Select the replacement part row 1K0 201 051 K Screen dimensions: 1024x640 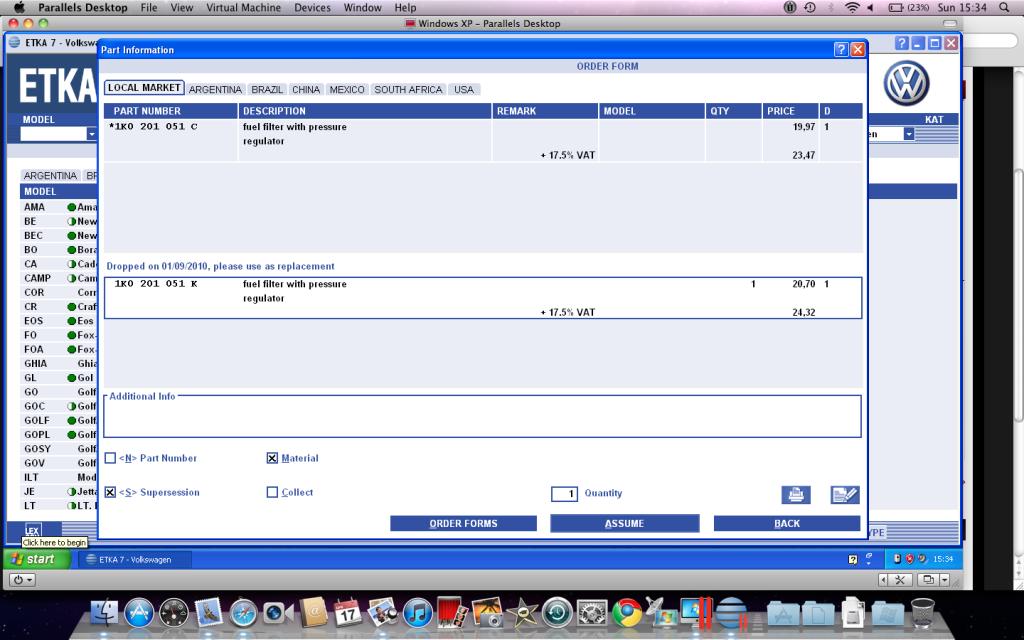[483, 298]
